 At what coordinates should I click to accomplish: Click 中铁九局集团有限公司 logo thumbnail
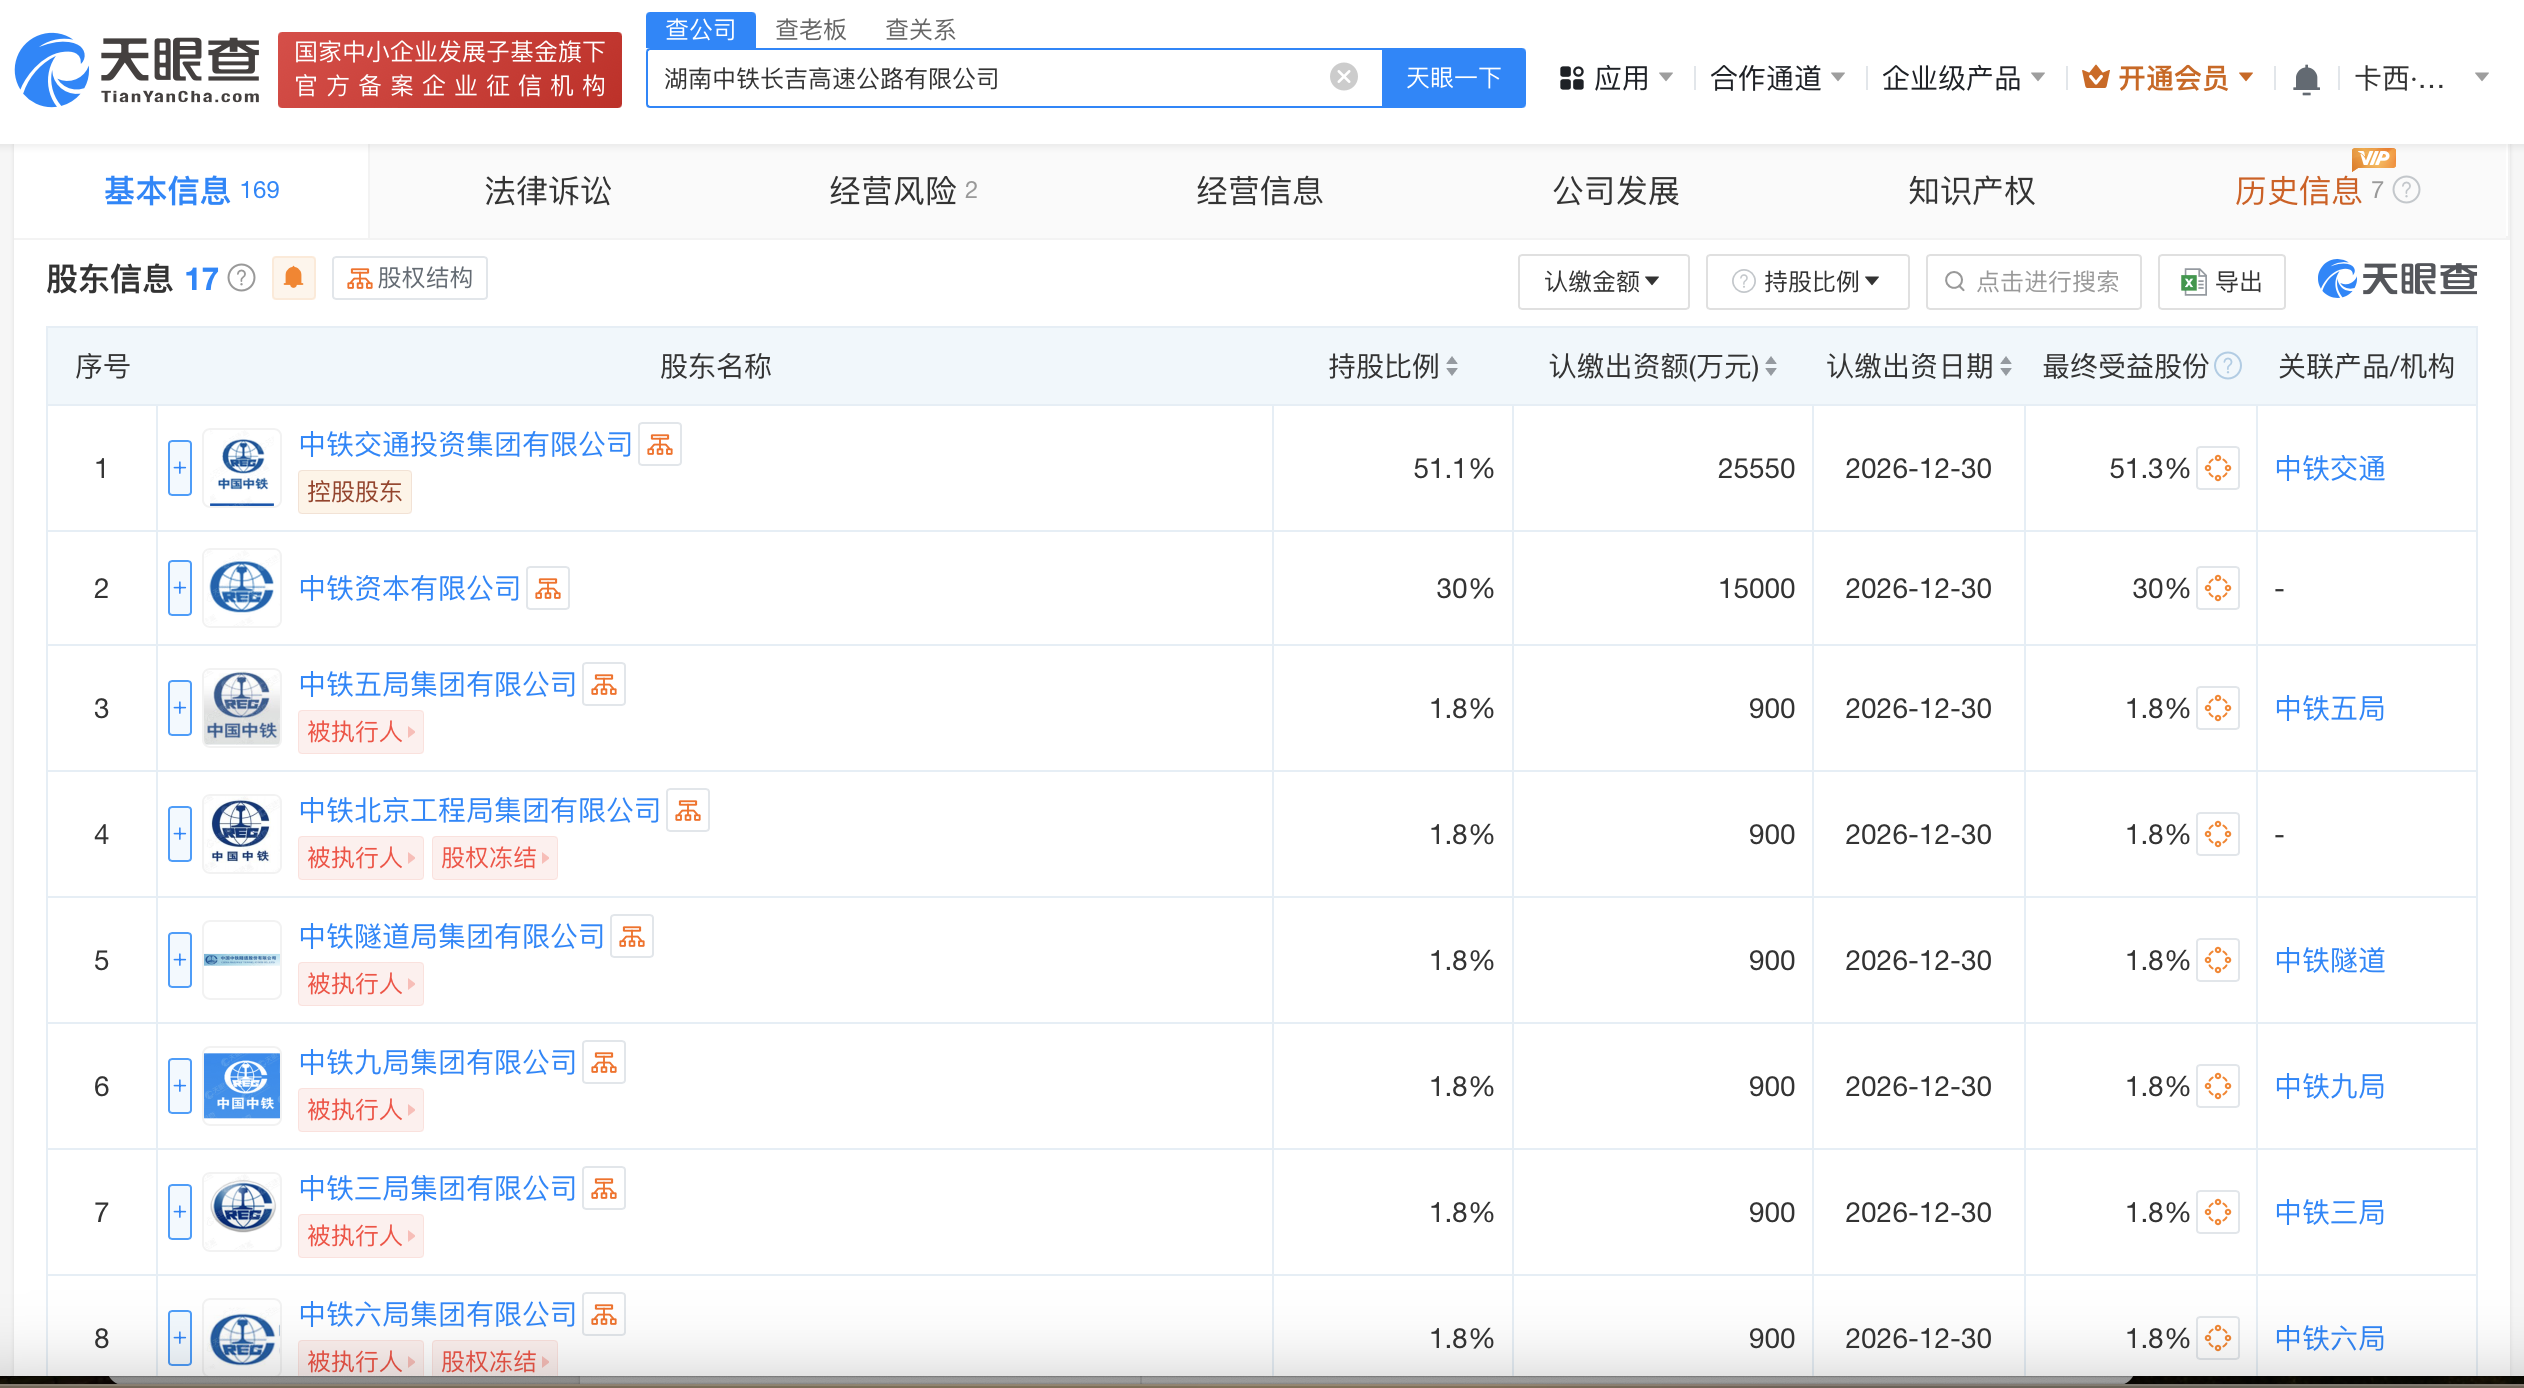pos(242,1086)
